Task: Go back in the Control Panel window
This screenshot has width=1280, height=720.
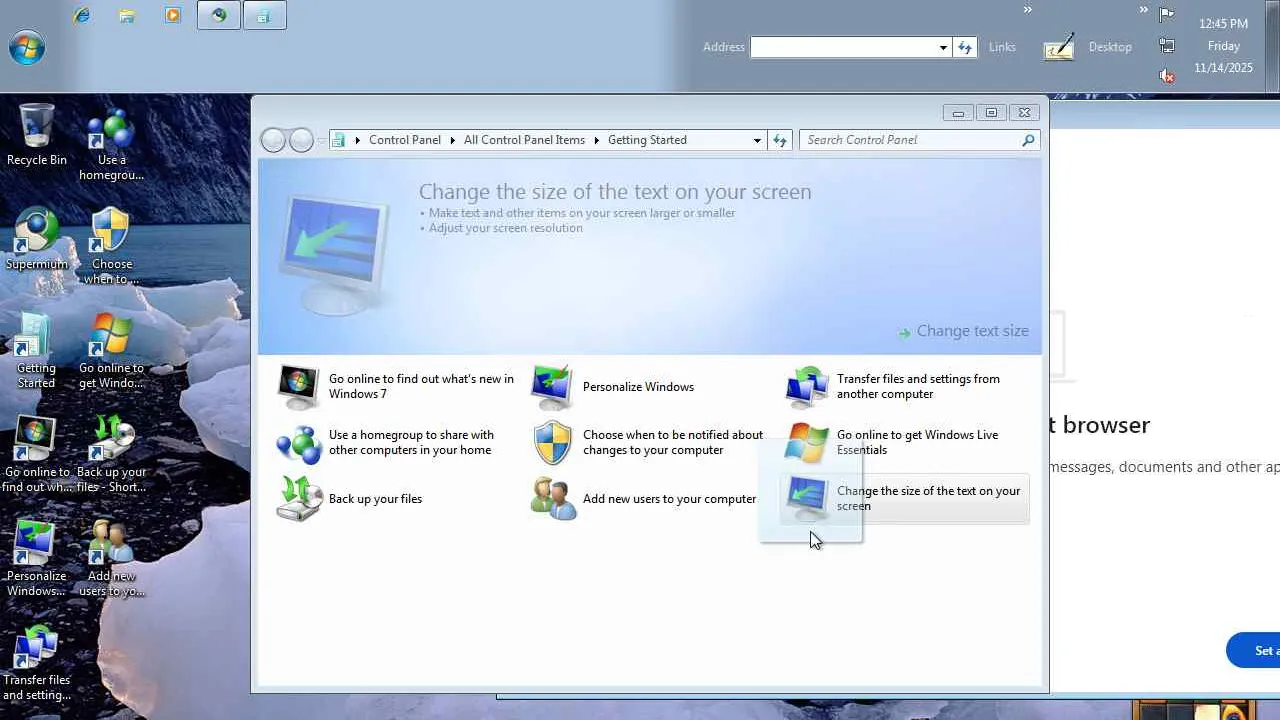Action: click(x=273, y=140)
